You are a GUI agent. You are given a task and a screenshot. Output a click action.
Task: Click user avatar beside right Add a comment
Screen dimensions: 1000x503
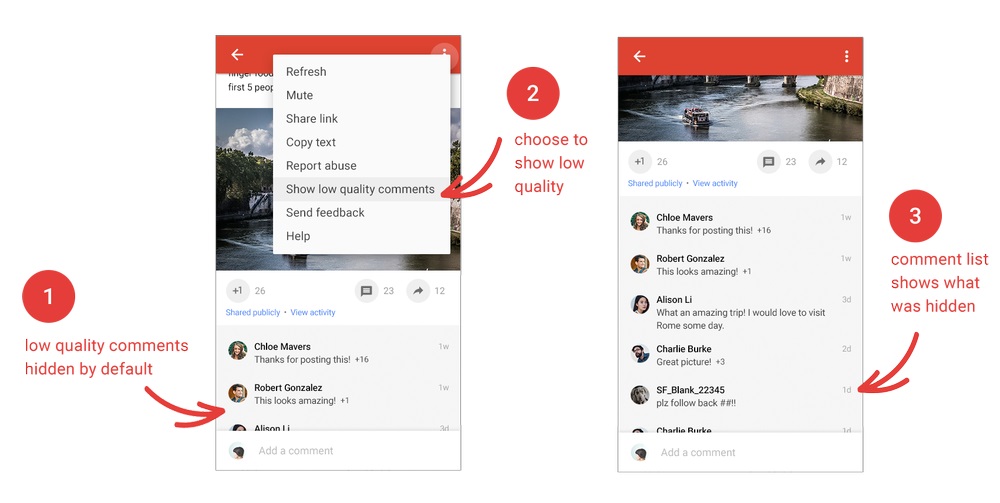point(640,453)
